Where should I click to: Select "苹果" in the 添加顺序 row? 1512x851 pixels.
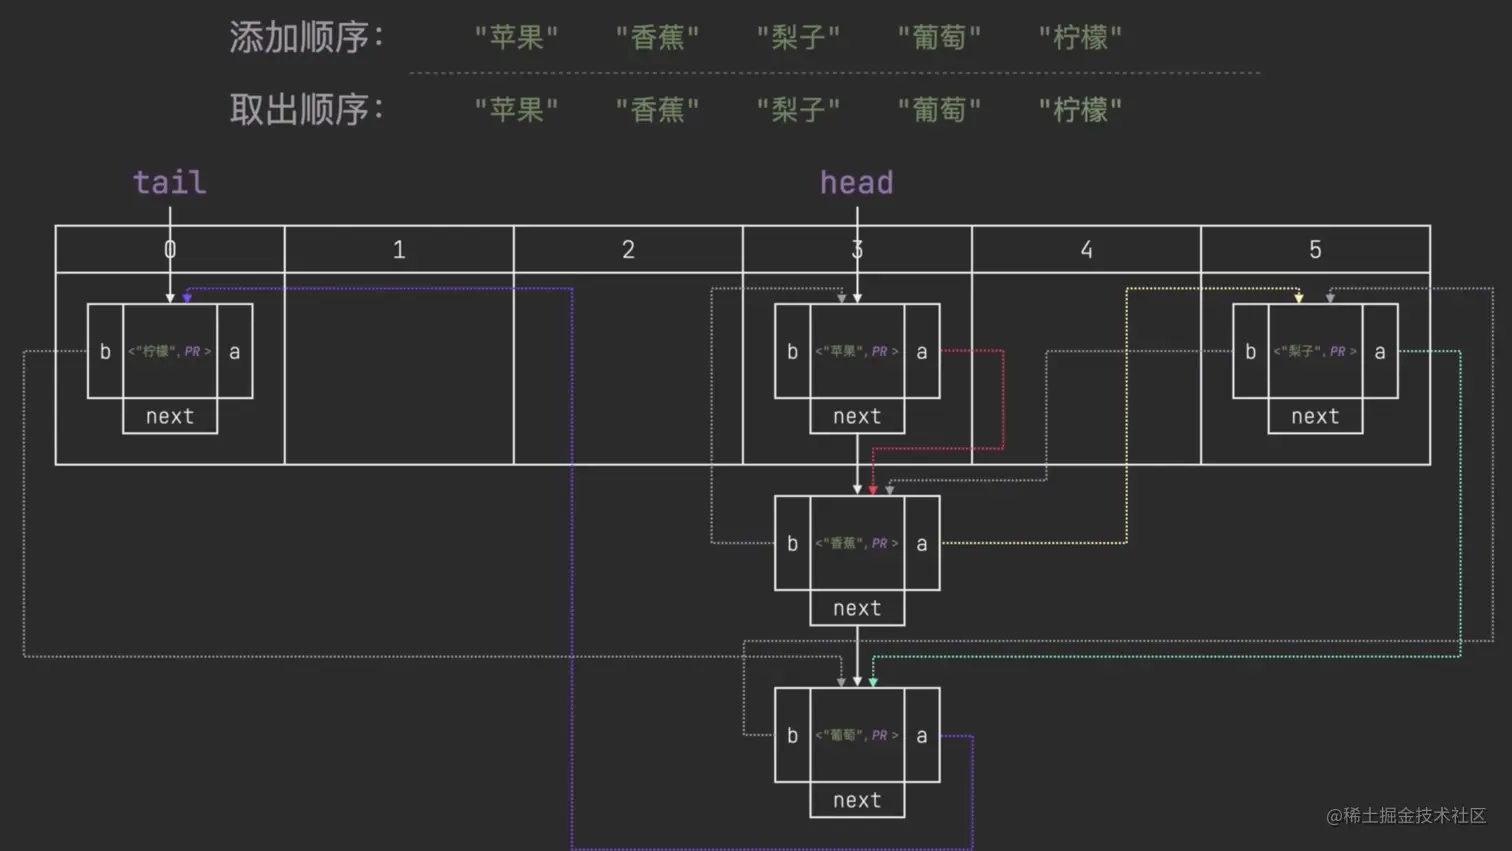(x=516, y=38)
